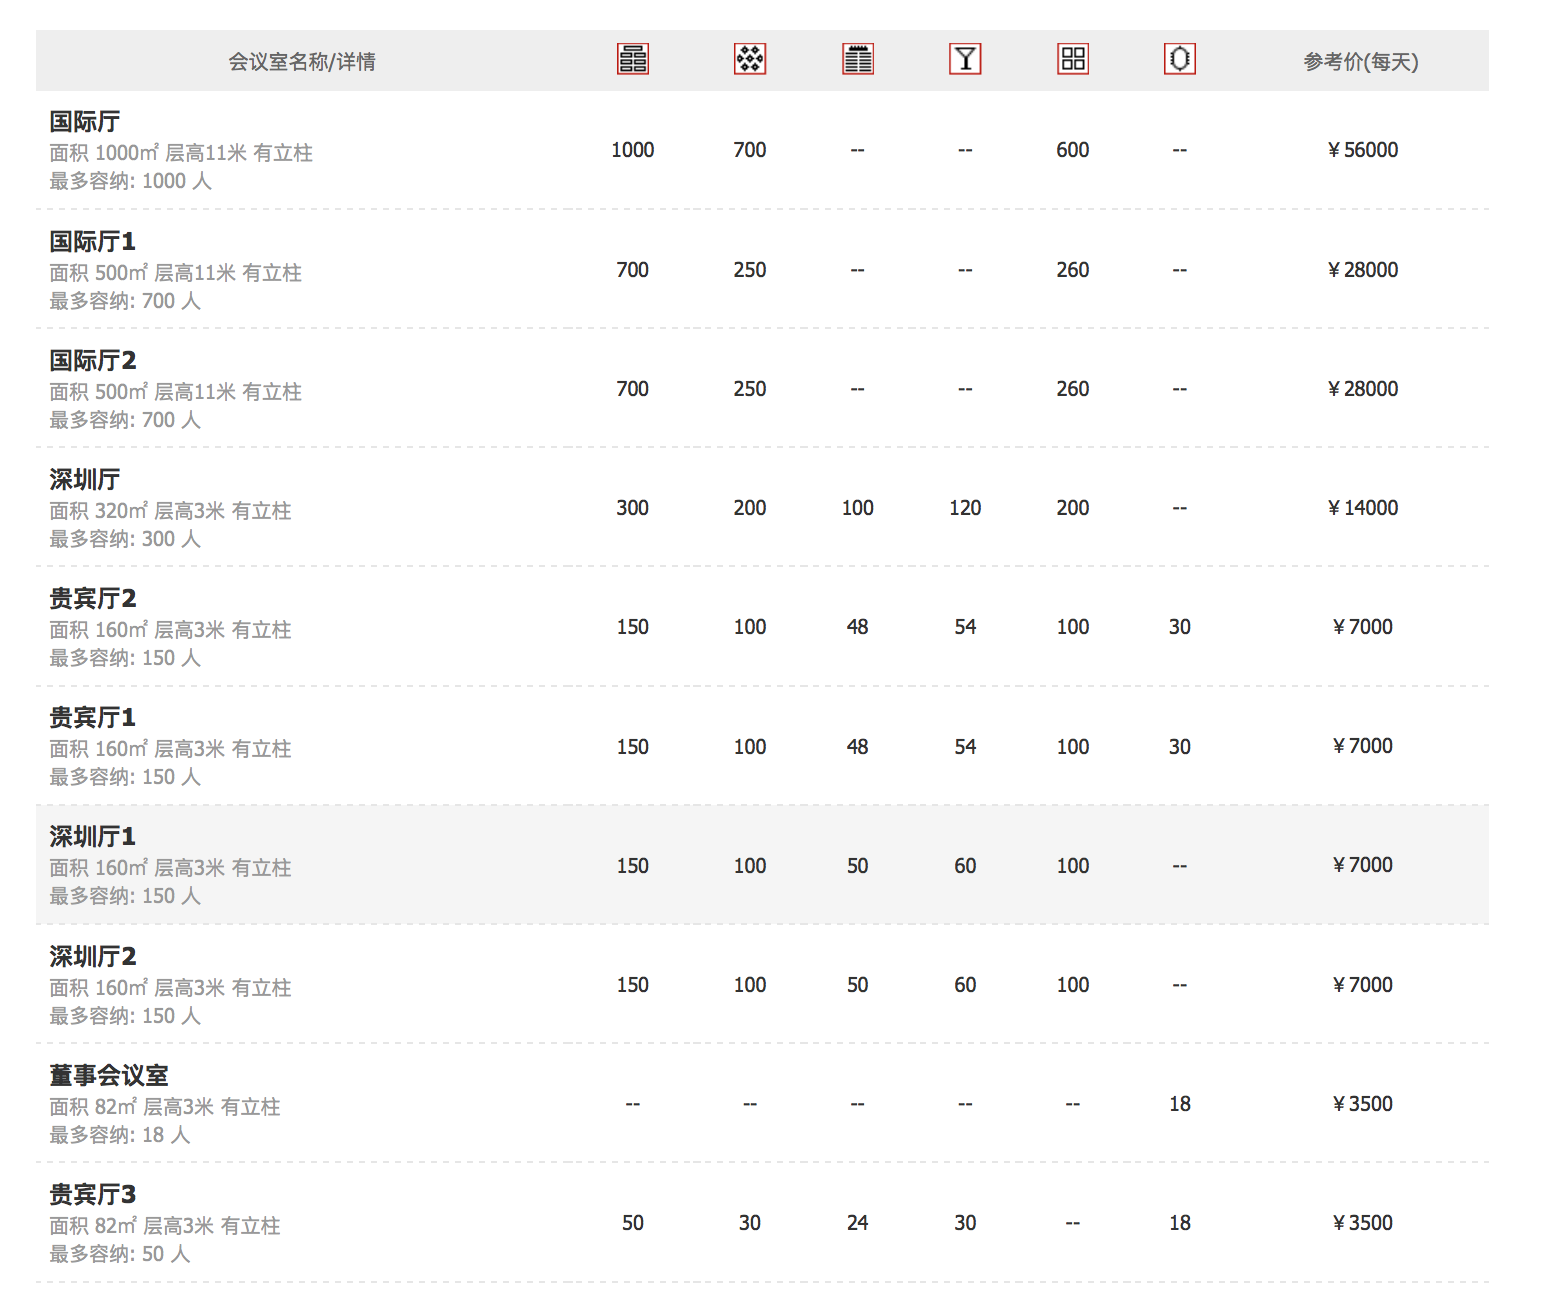The width and height of the screenshot is (1558, 1316).
Task: Open the 国际厅 room title
Action: pos(85,122)
